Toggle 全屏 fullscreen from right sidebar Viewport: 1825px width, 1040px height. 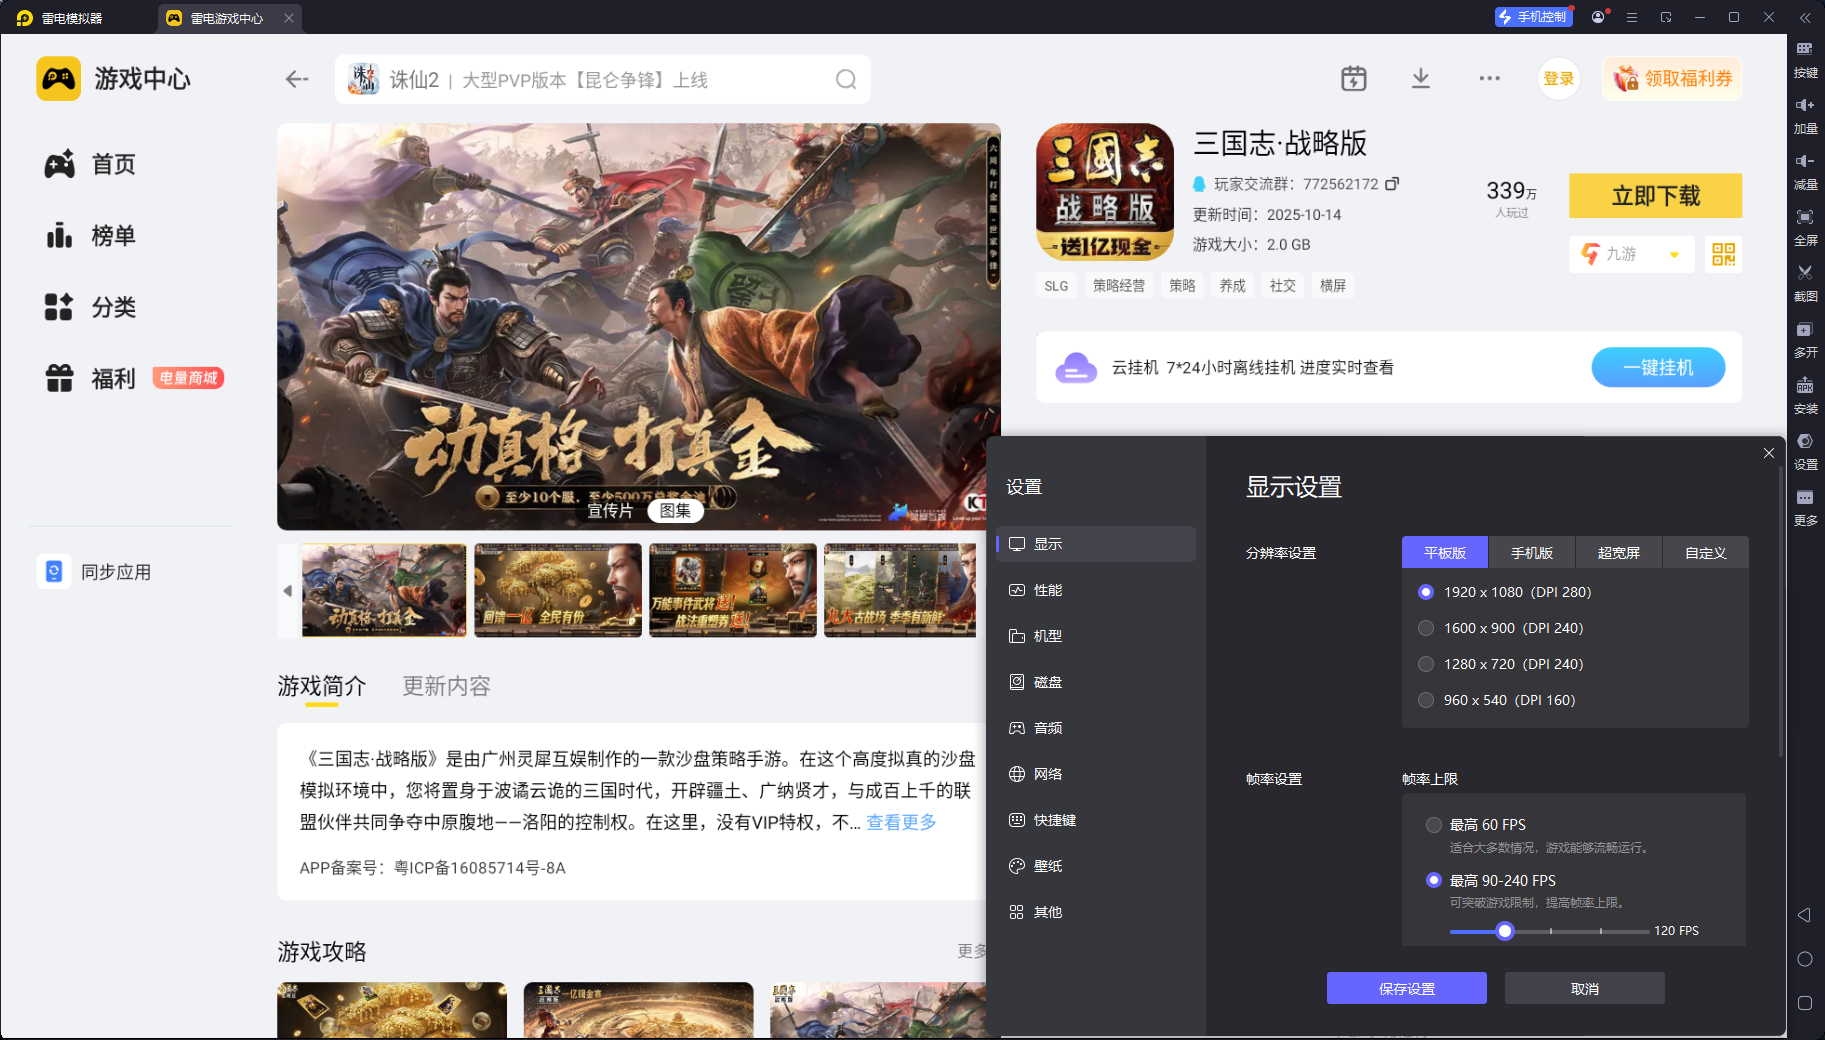tap(1805, 227)
